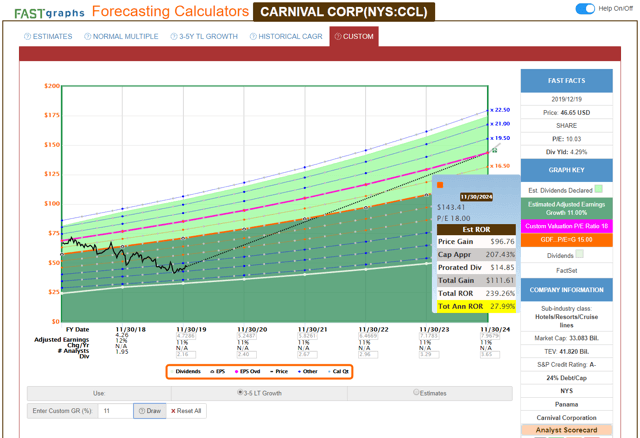Click adjusted earnings input under 11/30/20
Image resolution: width=640 pixels, height=438 pixels.
click(x=247, y=336)
